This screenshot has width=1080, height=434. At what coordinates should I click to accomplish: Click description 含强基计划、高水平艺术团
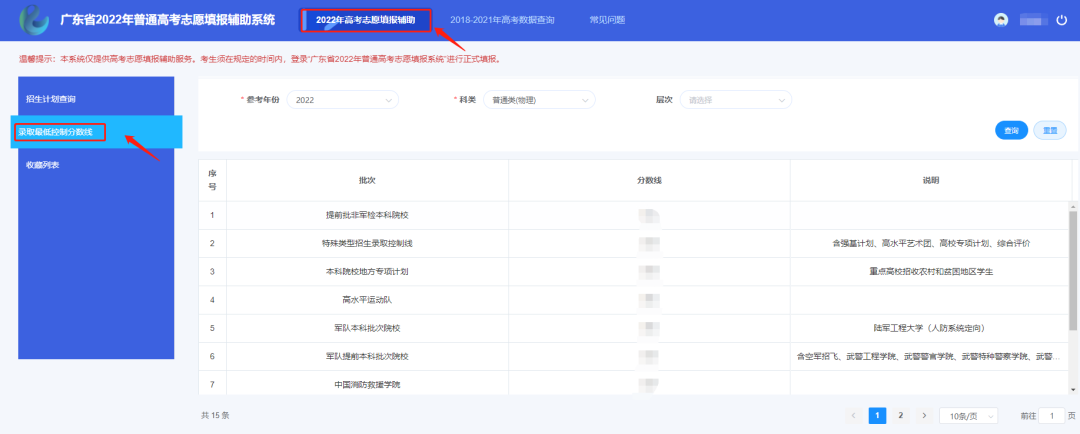(931, 243)
